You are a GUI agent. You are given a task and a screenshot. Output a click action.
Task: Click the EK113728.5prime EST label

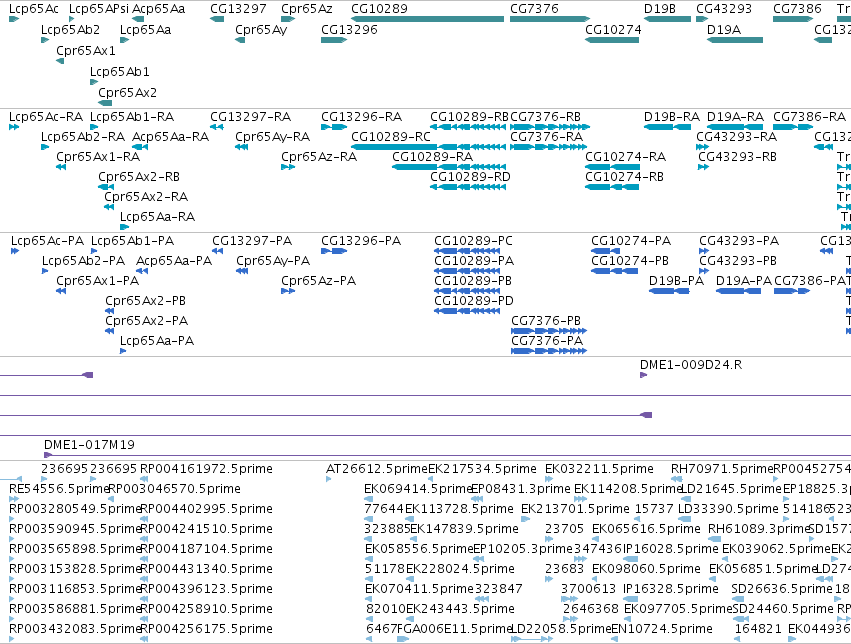(459, 509)
